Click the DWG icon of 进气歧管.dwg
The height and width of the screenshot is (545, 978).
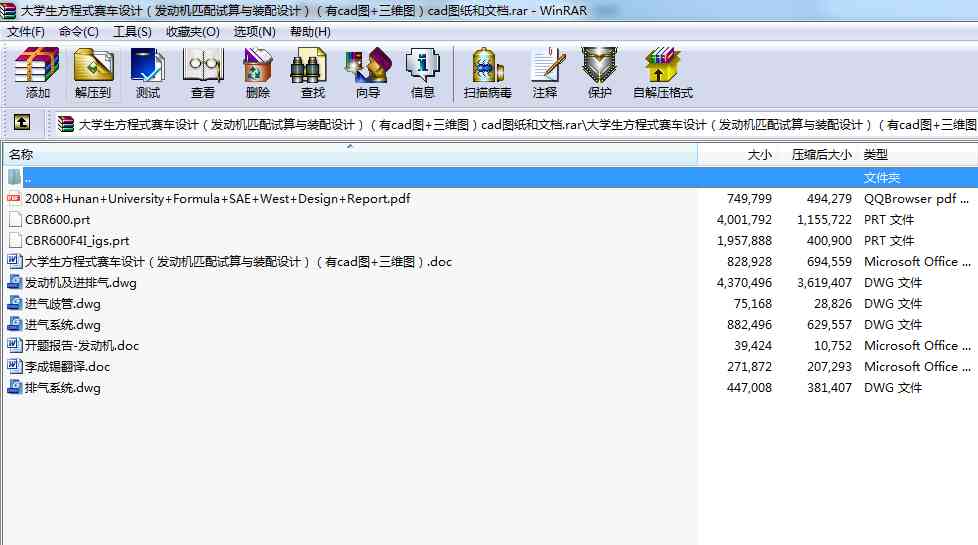[14, 303]
